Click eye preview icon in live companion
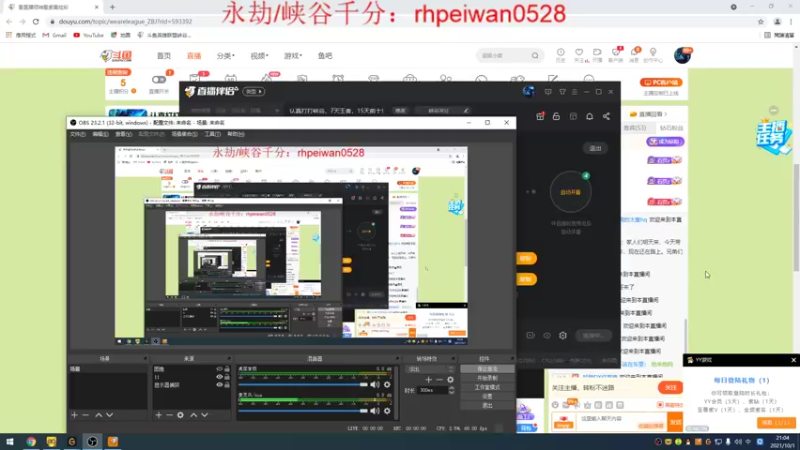Screen dimensions: 800x450 546,336
